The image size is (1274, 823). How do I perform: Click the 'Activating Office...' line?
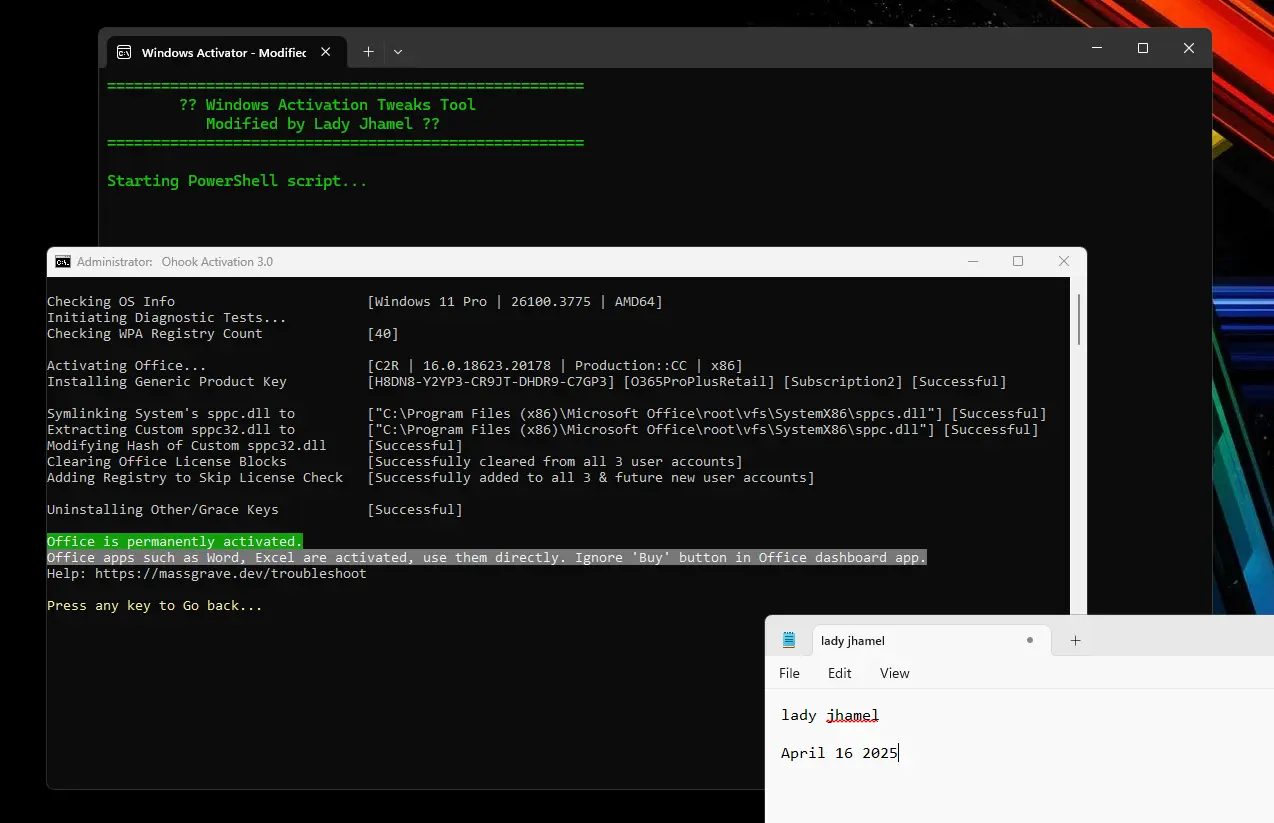127,366
